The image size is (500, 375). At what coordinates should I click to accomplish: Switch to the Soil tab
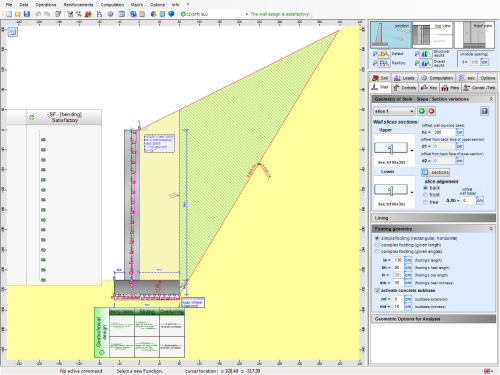click(380, 78)
